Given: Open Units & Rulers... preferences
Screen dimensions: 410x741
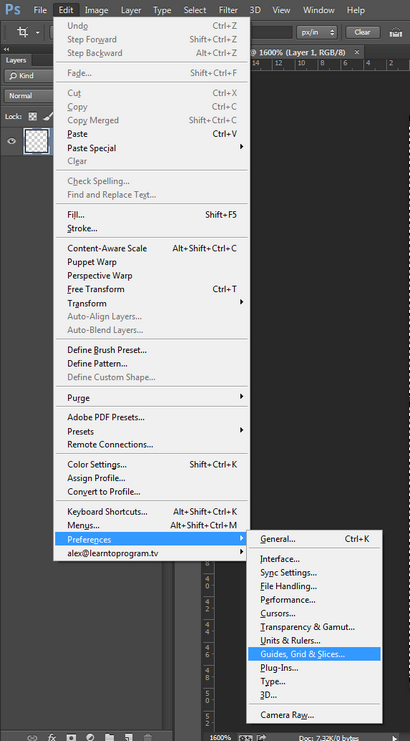Looking at the screenshot, I should click(314, 641).
